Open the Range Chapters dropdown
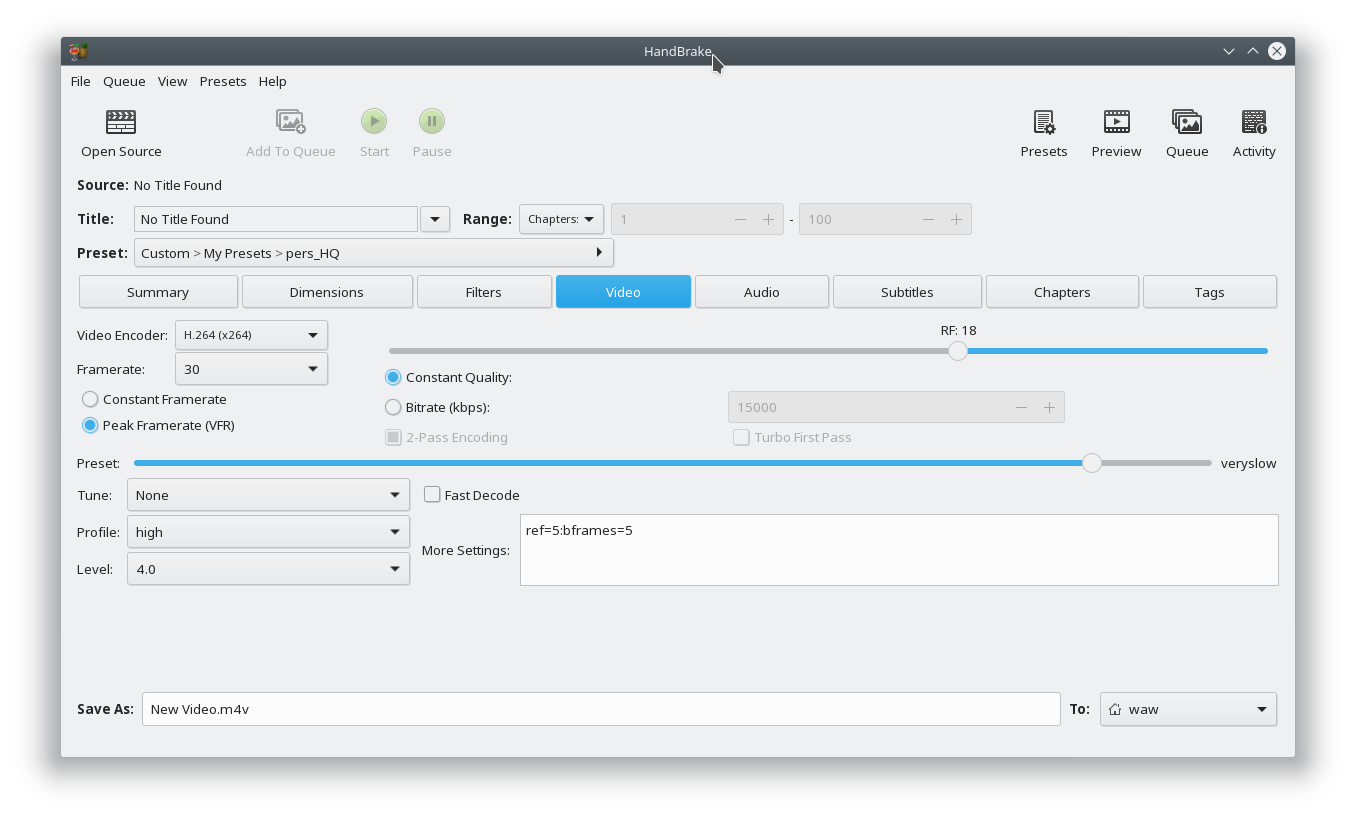This screenshot has width=1356, height=818. point(561,219)
